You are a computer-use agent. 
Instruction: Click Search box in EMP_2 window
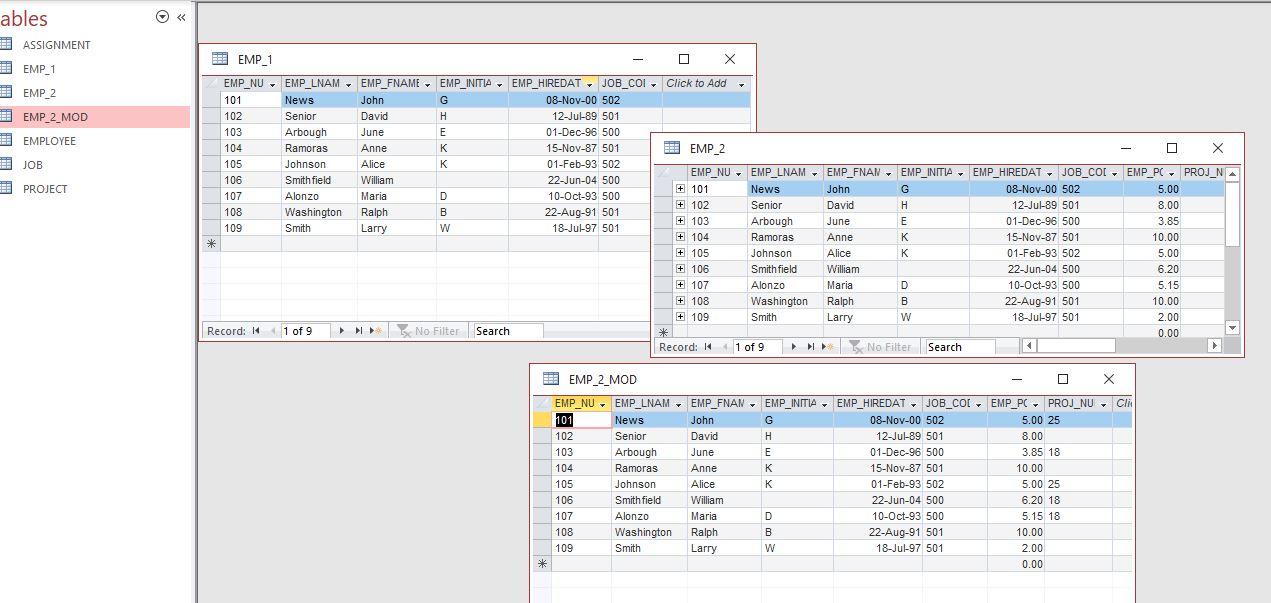coord(960,347)
